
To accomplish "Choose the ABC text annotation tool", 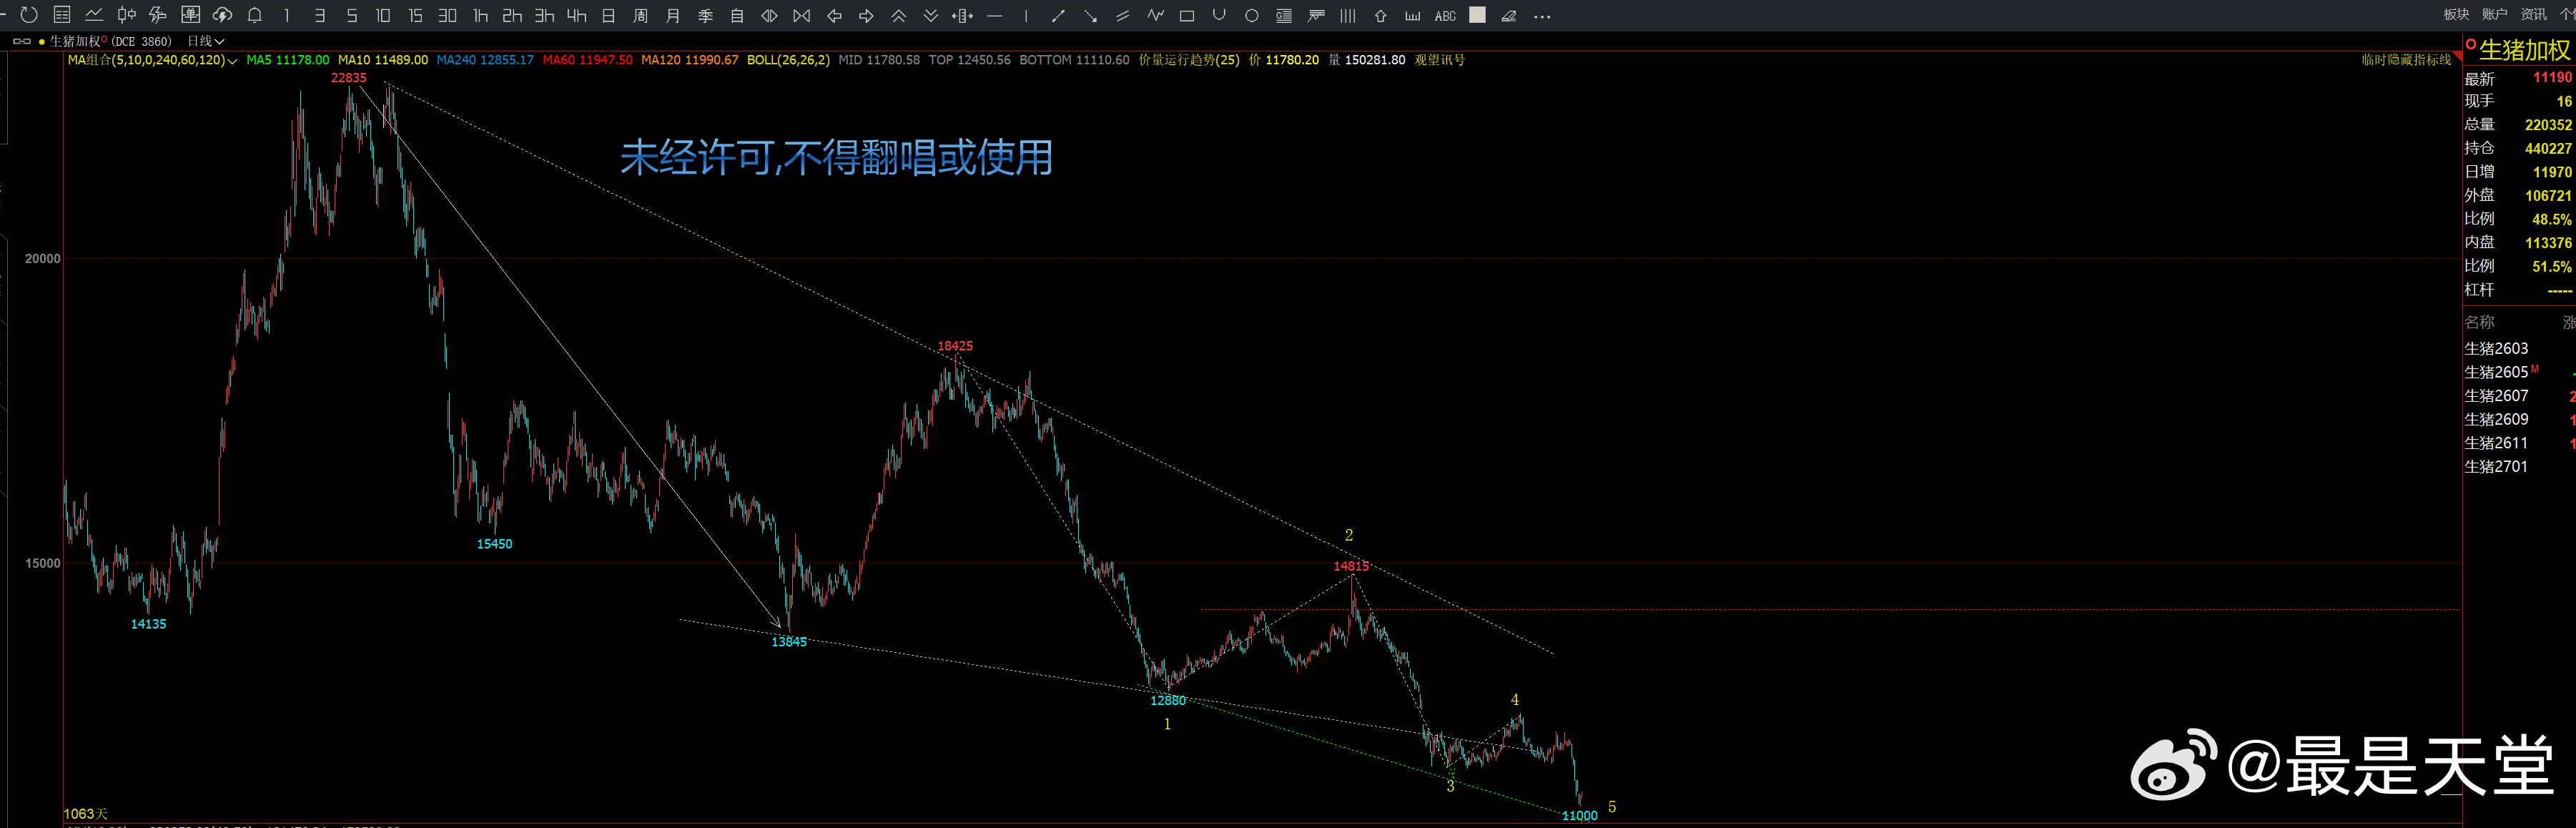I will pos(1444,16).
